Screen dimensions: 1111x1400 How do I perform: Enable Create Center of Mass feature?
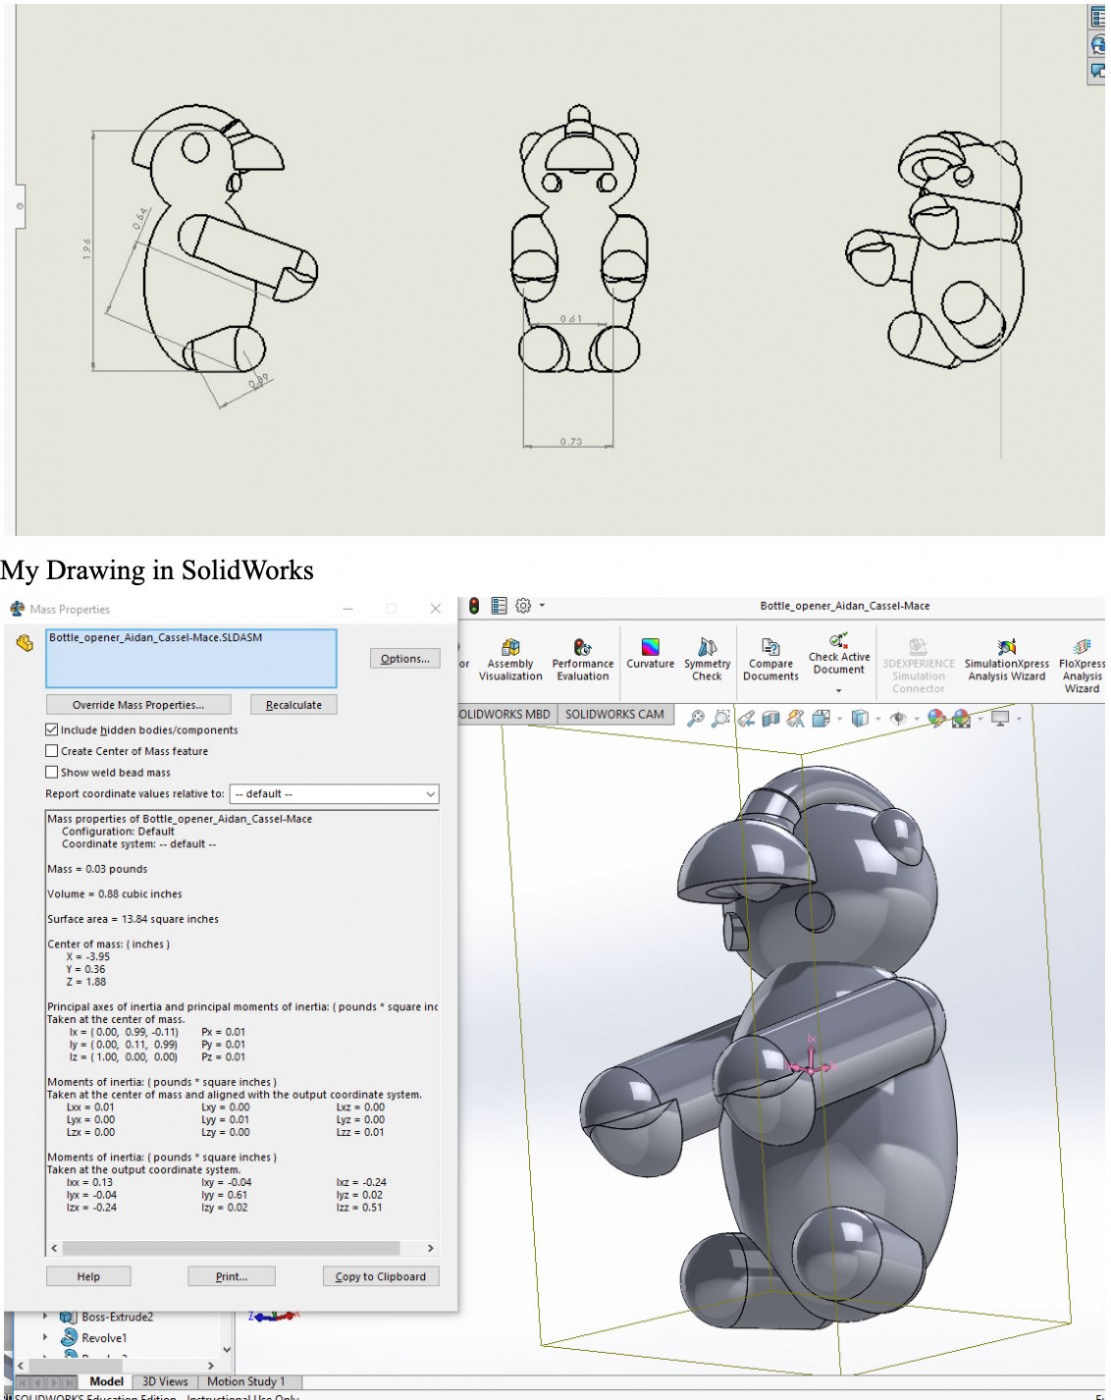point(52,751)
